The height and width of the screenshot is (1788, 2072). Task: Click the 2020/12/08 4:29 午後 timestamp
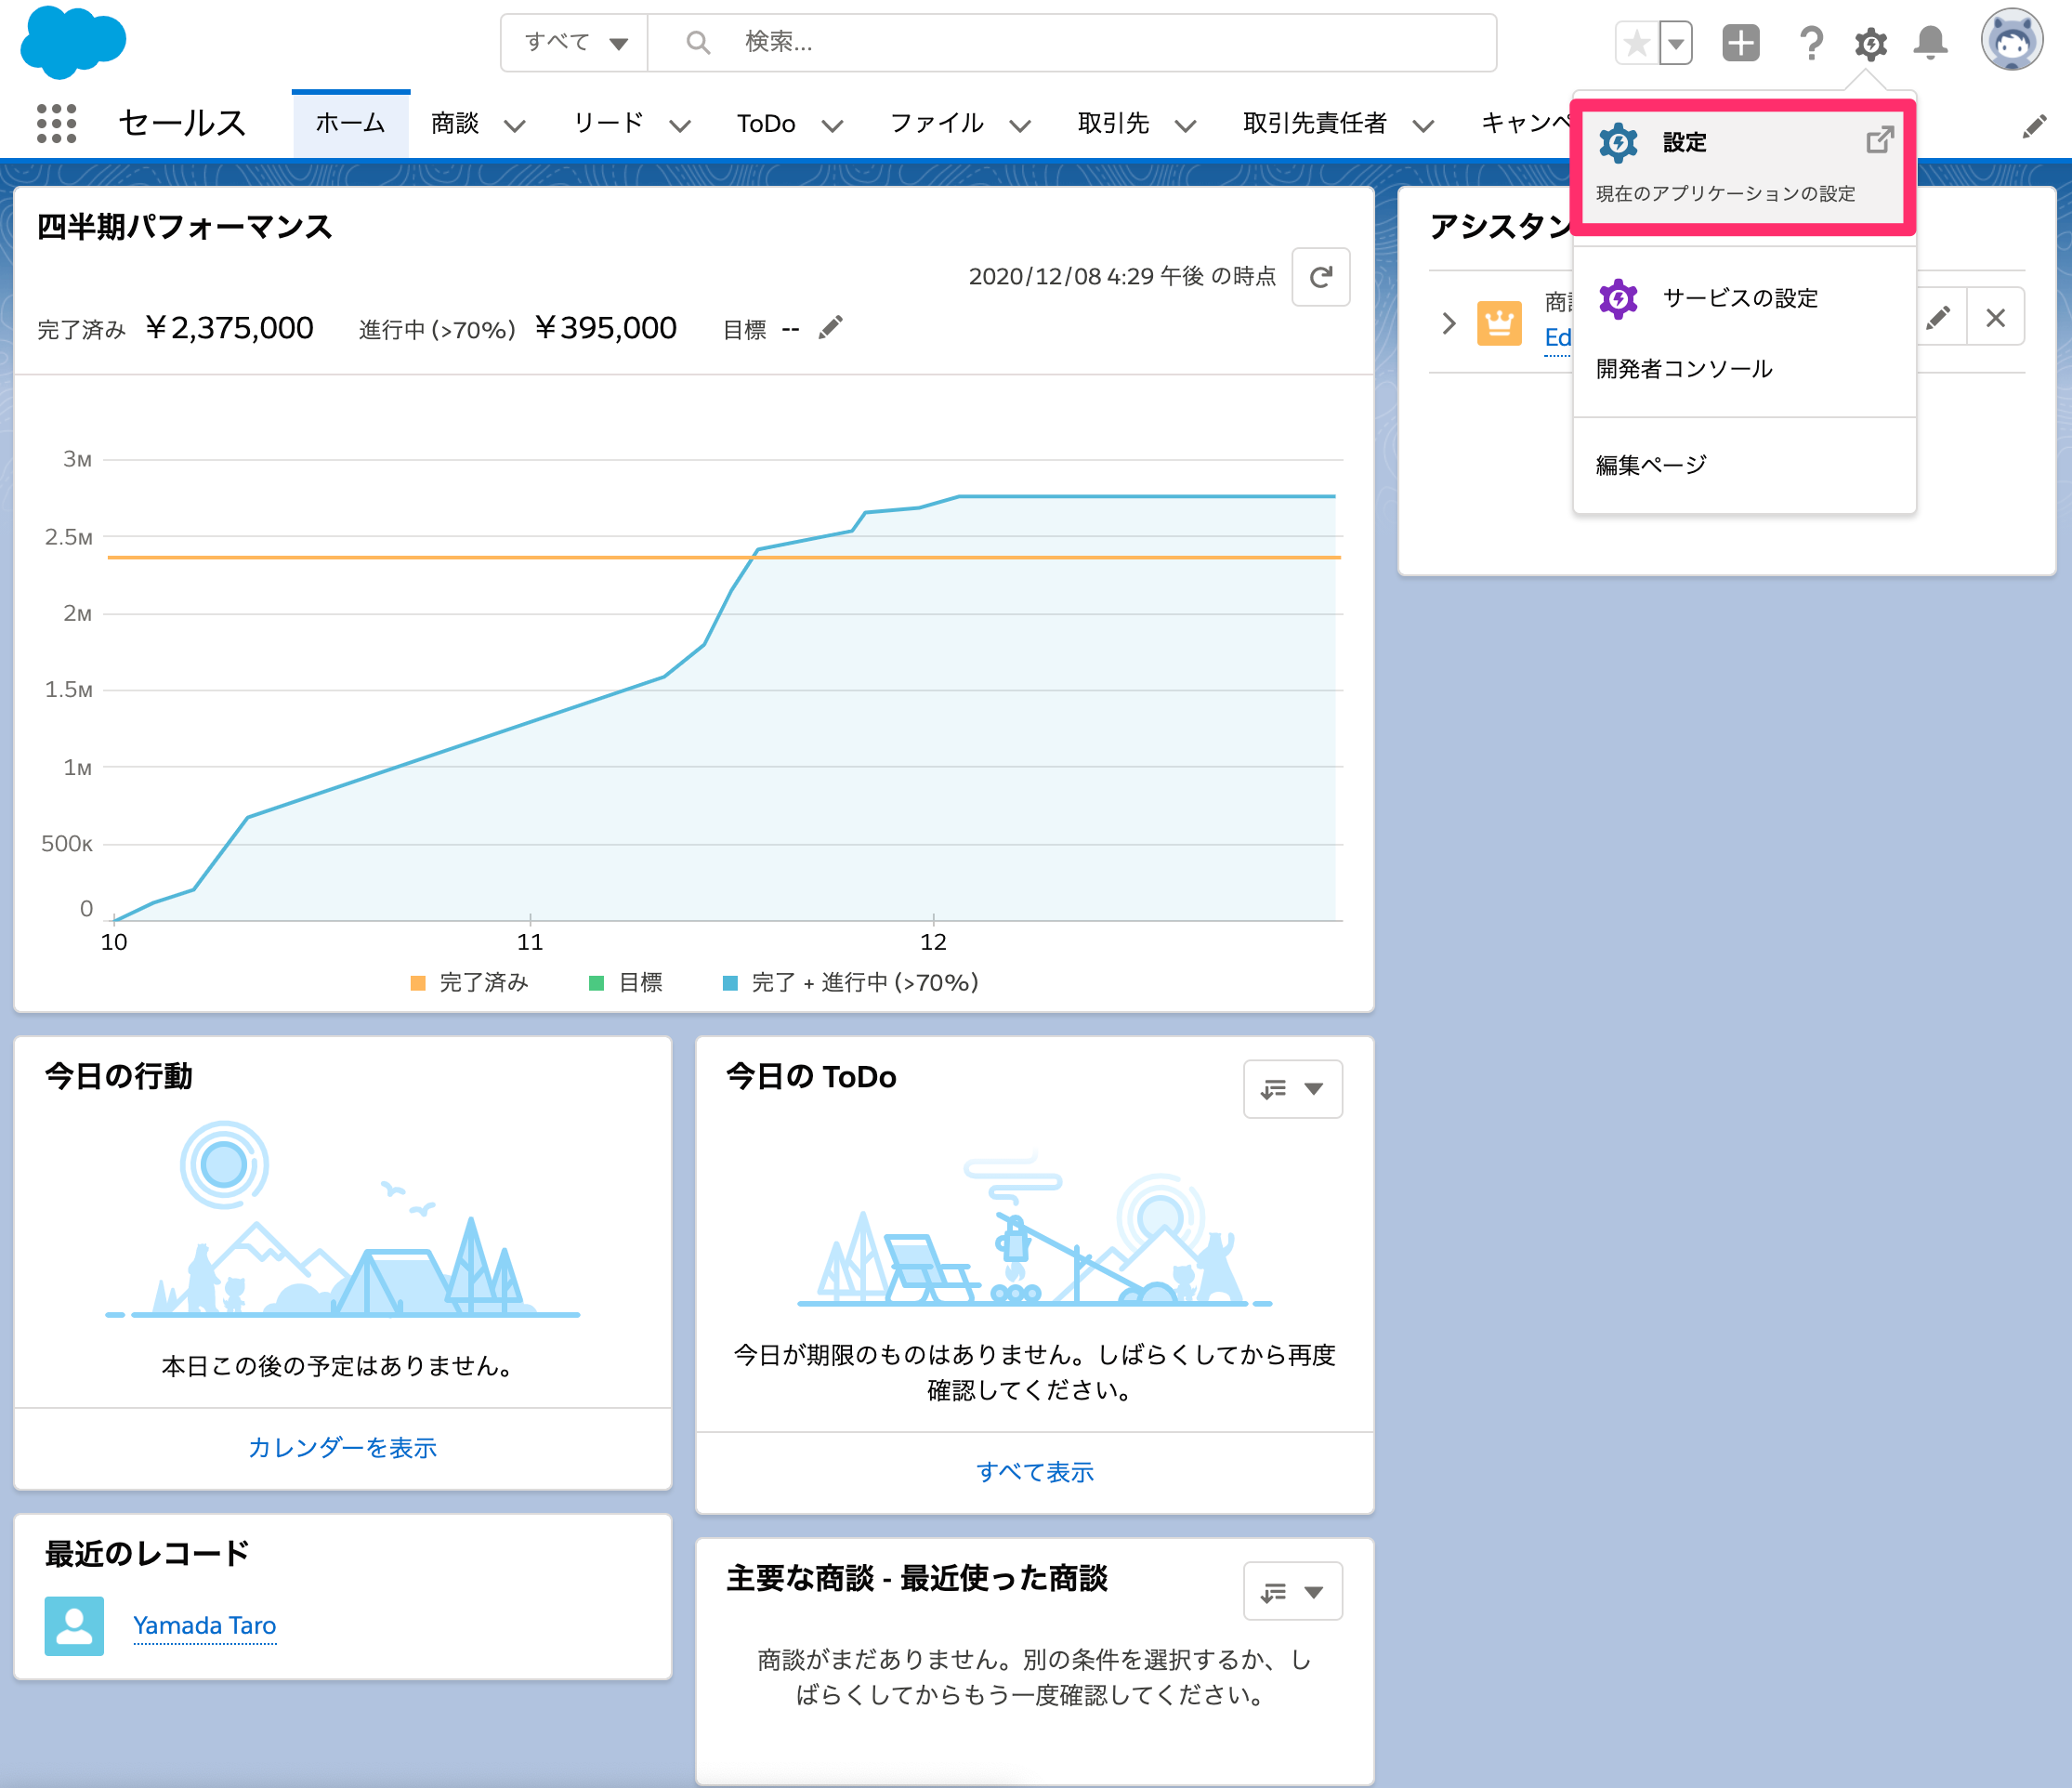click(x=1122, y=276)
